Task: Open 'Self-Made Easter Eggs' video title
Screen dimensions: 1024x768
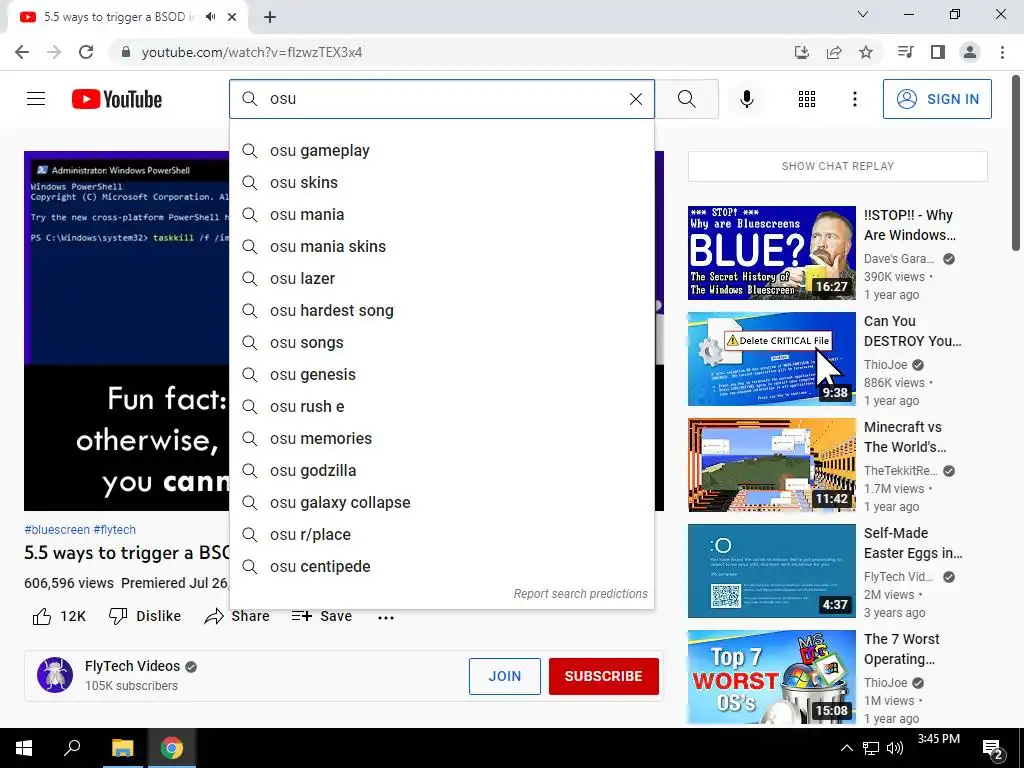Action: (913, 543)
